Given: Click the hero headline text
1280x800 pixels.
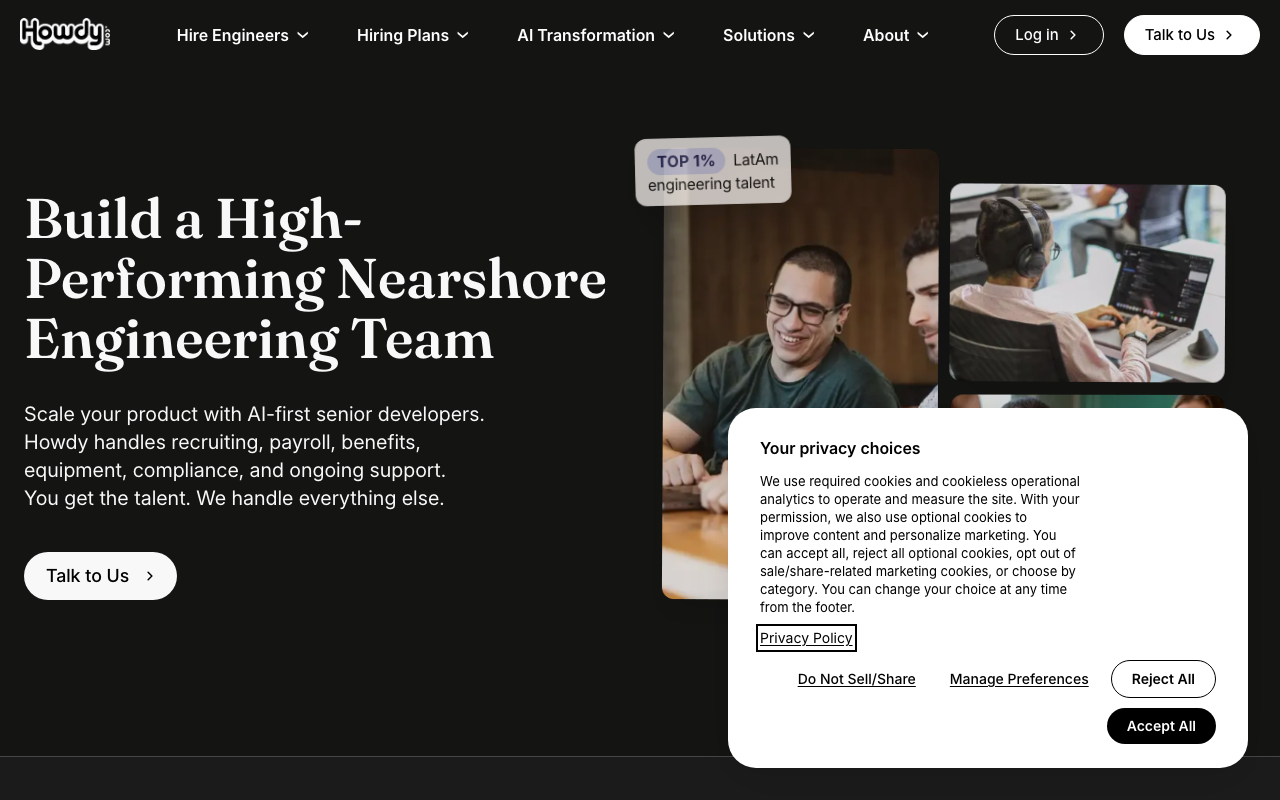Looking at the screenshot, I should tap(315, 278).
